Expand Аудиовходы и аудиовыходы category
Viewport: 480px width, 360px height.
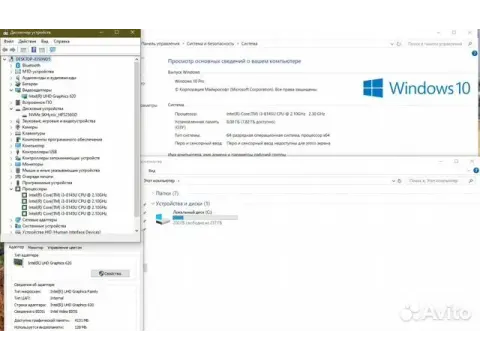11,78
